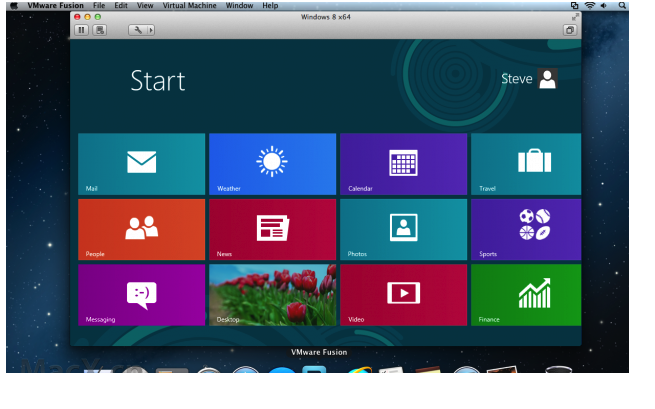Launch the Weather app tile
The image size is (655, 409).
click(272, 163)
